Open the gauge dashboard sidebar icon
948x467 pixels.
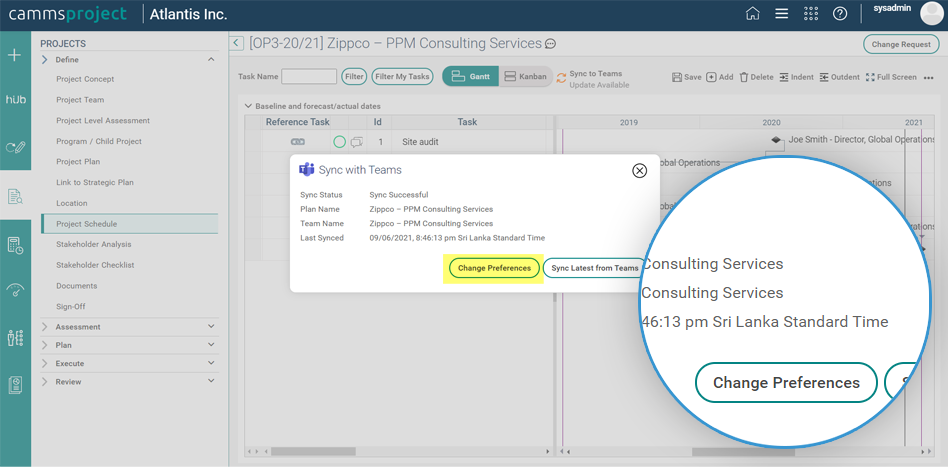pos(15,290)
